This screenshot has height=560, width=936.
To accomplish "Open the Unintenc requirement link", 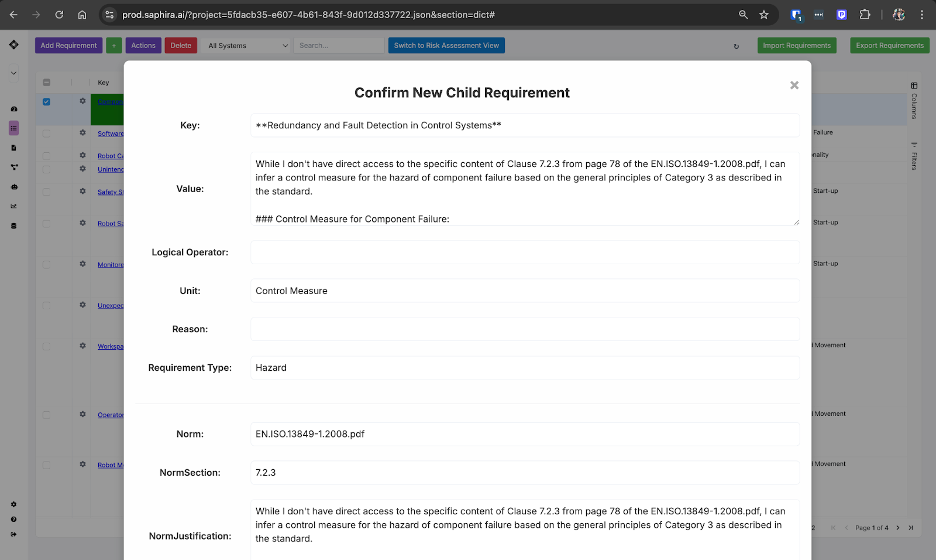I will coord(110,169).
